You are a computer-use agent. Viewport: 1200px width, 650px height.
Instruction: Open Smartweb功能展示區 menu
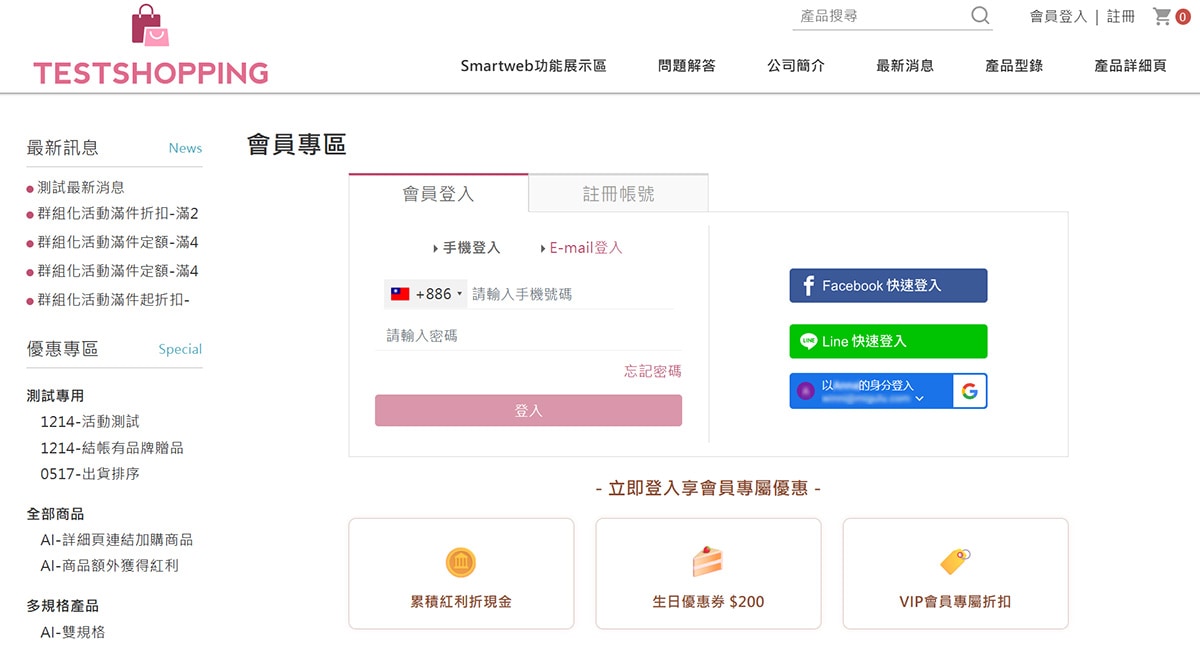pos(533,66)
